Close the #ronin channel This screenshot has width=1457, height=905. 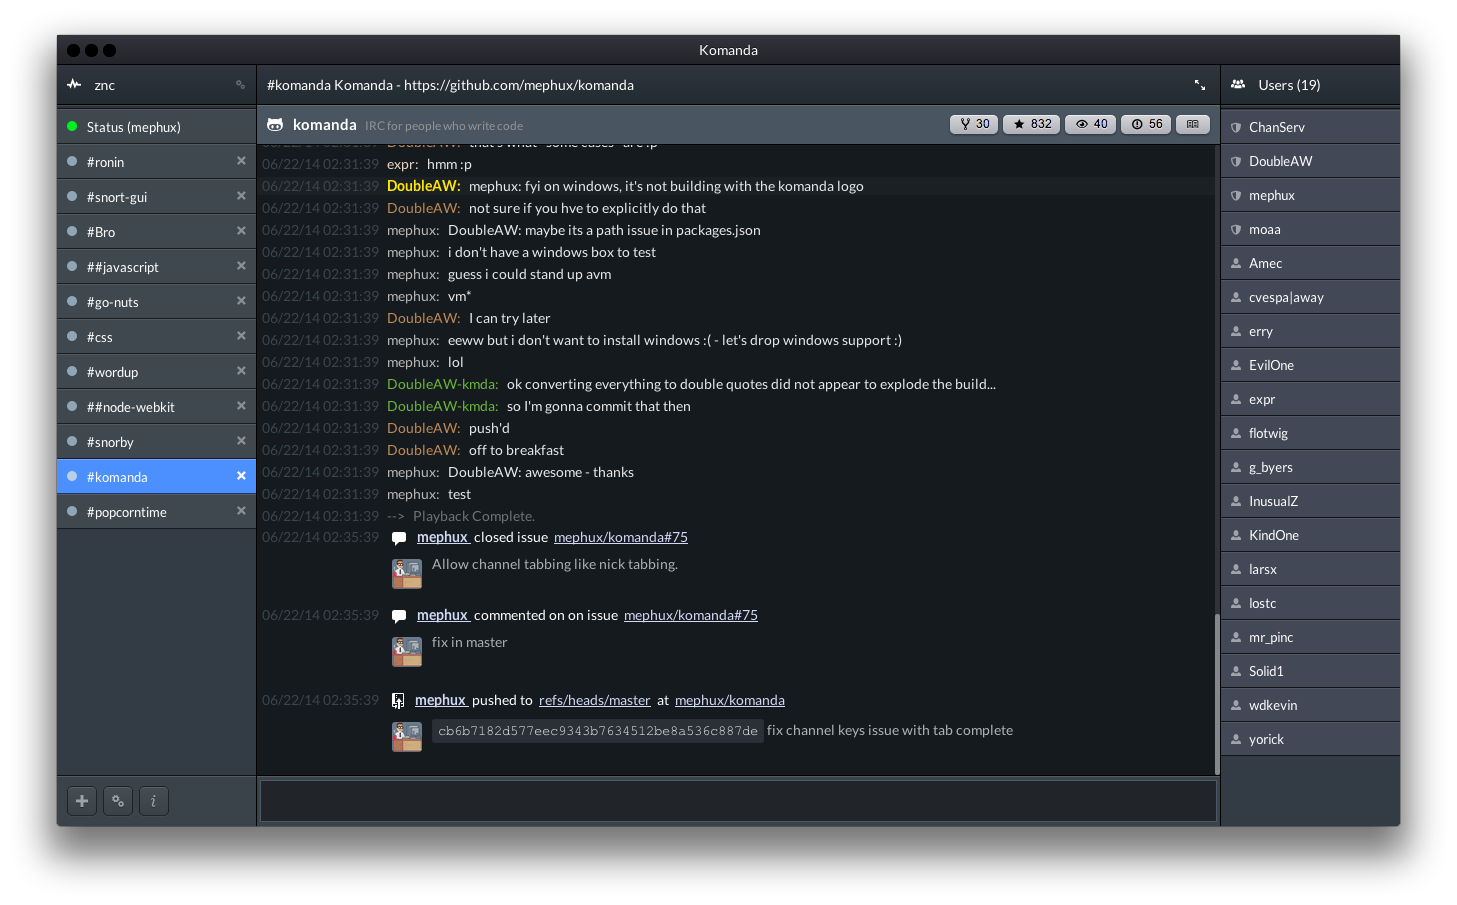click(x=241, y=161)
